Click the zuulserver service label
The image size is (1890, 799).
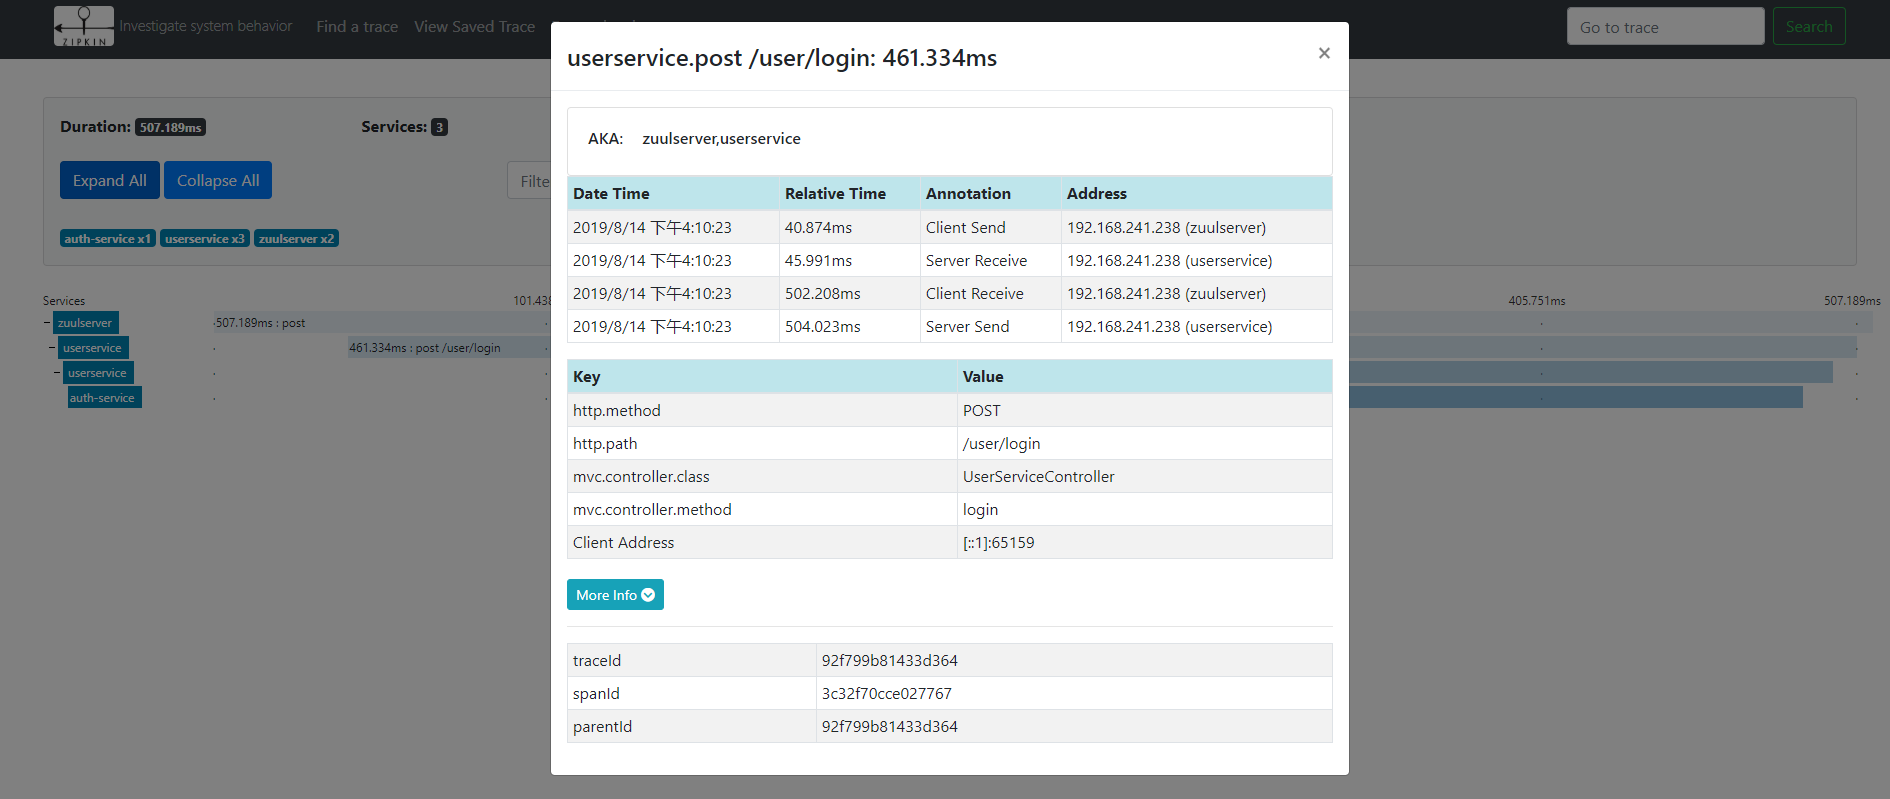click(86, 323)
